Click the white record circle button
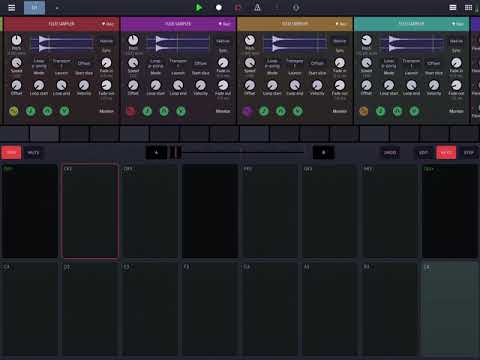Viewport: 480px width, 360px height. point(219,7)
